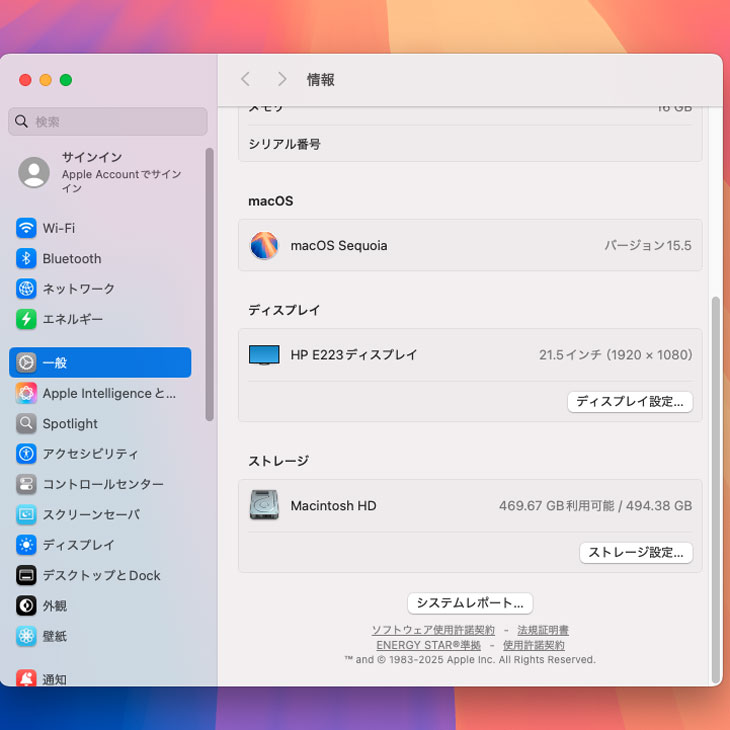Click the search magnifier icon
This screenshot has height=730, width=730.
pyautogui.click(x=21, y=122)
